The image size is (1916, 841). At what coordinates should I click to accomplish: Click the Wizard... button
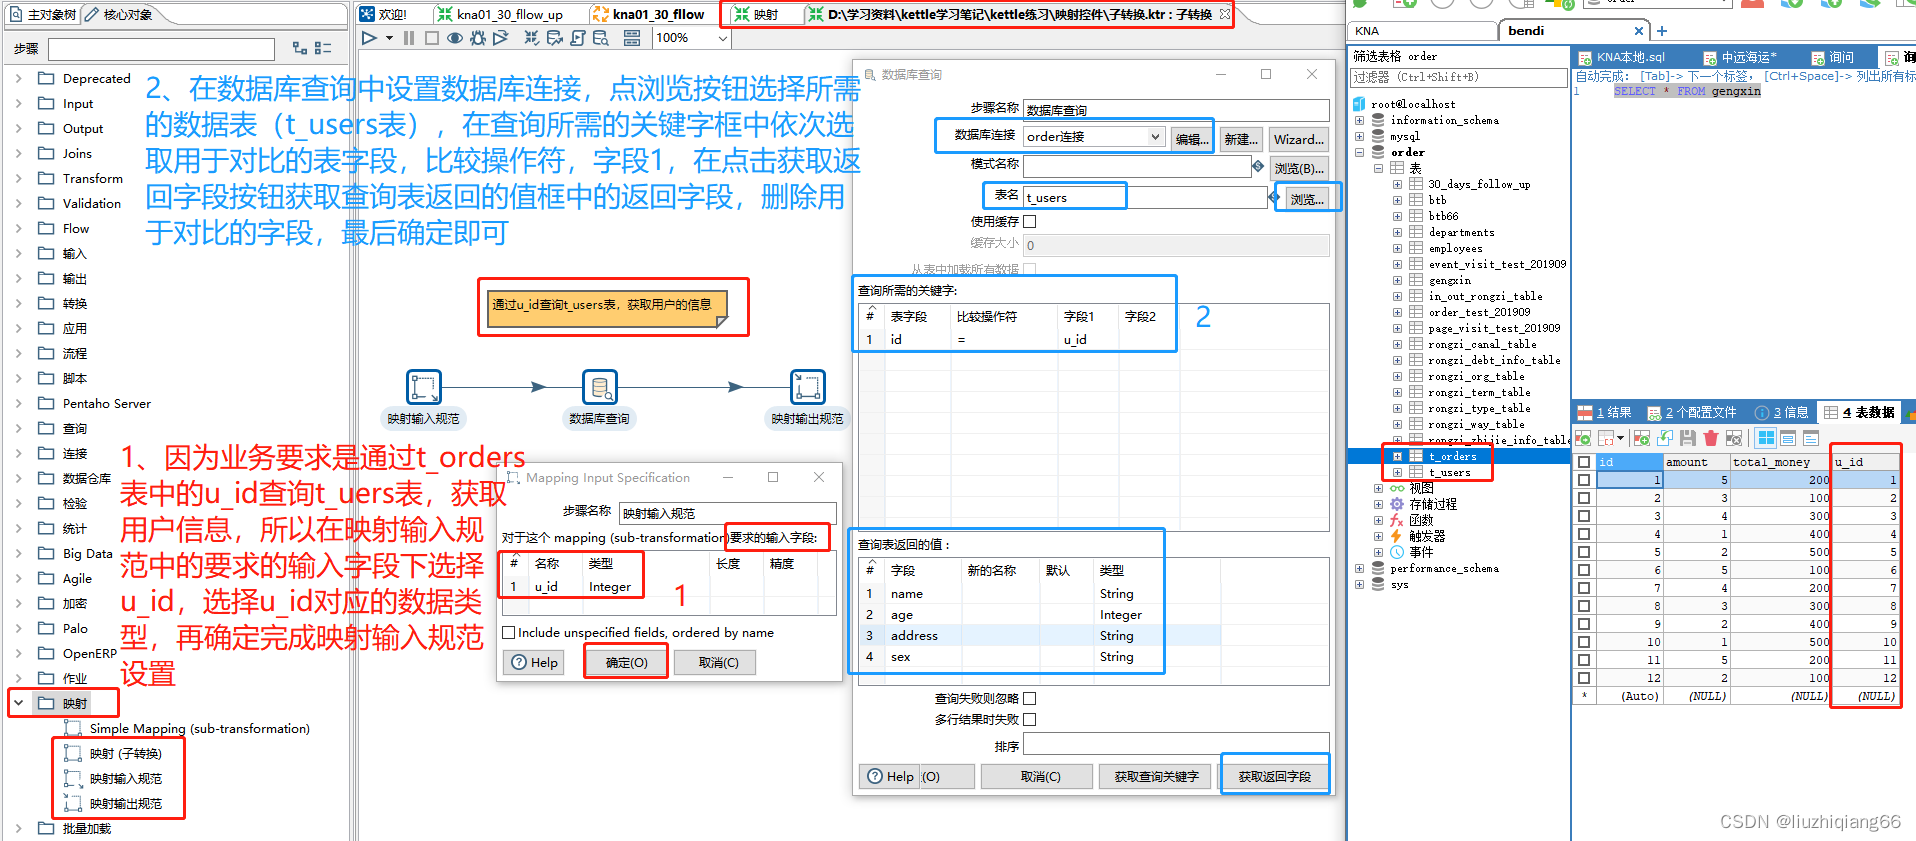point(1298,139)
